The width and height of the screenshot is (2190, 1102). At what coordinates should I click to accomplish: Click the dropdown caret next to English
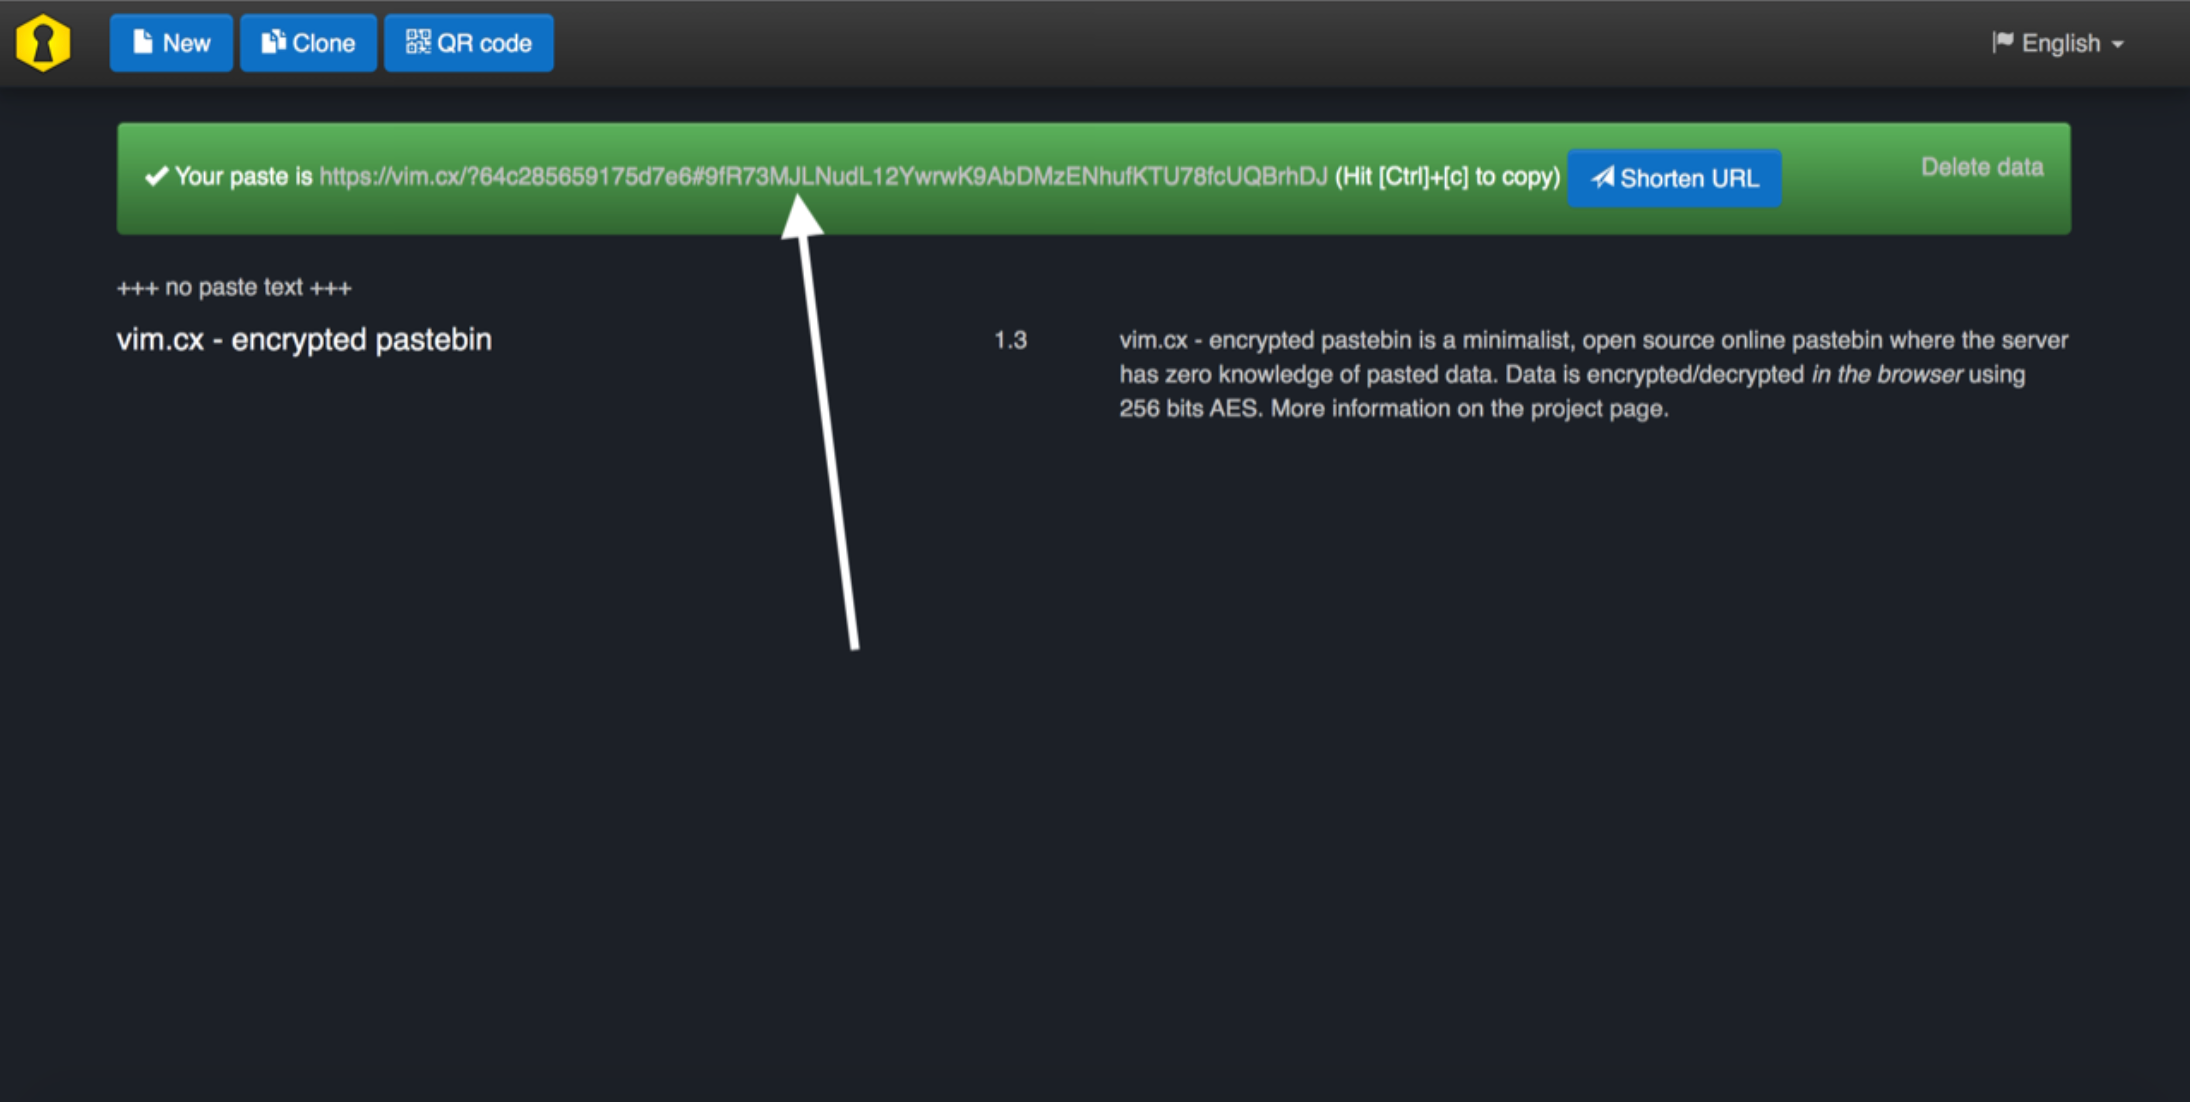(x=2117, y=45)
